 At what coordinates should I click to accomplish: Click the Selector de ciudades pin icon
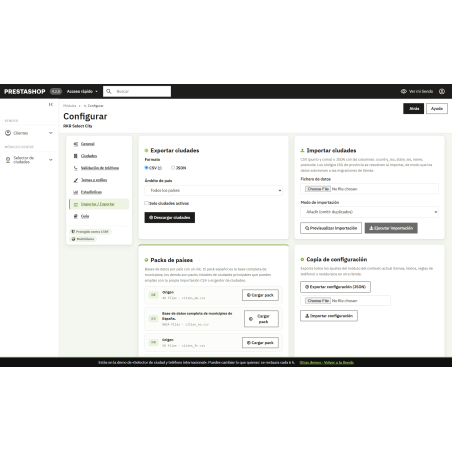tap(8, 160)
